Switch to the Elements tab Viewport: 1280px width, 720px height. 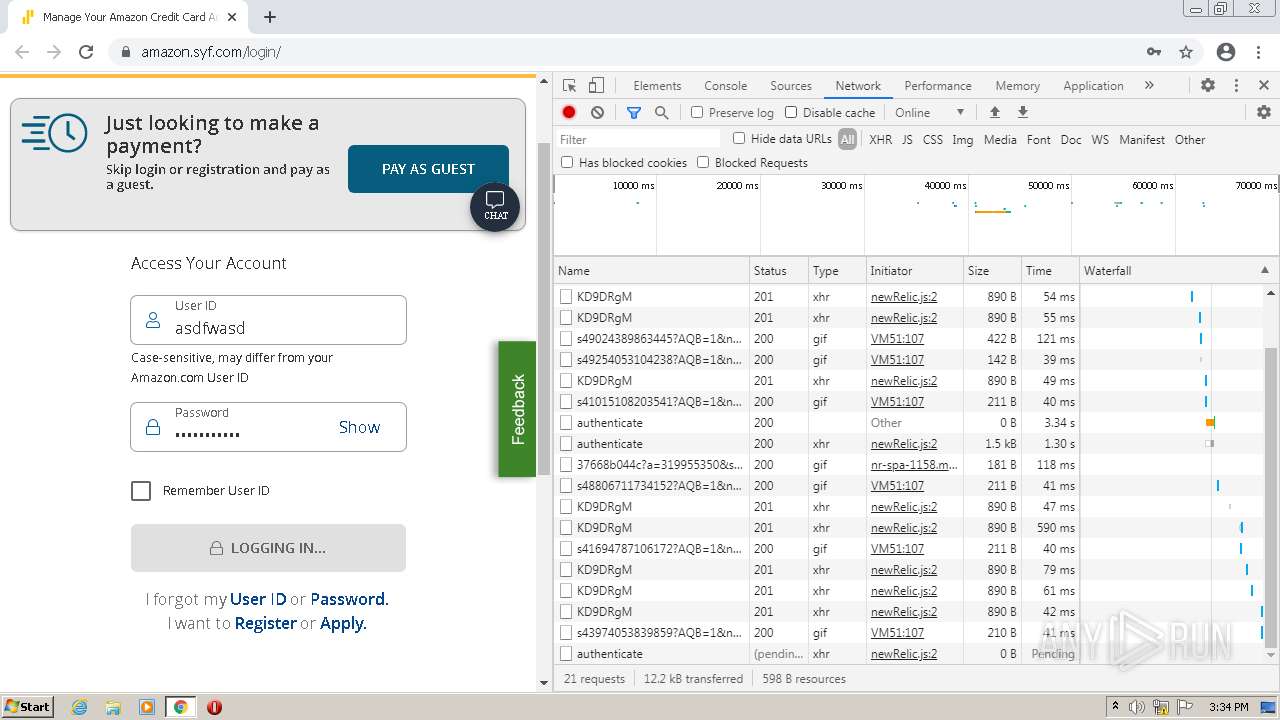tap(657, 86)
